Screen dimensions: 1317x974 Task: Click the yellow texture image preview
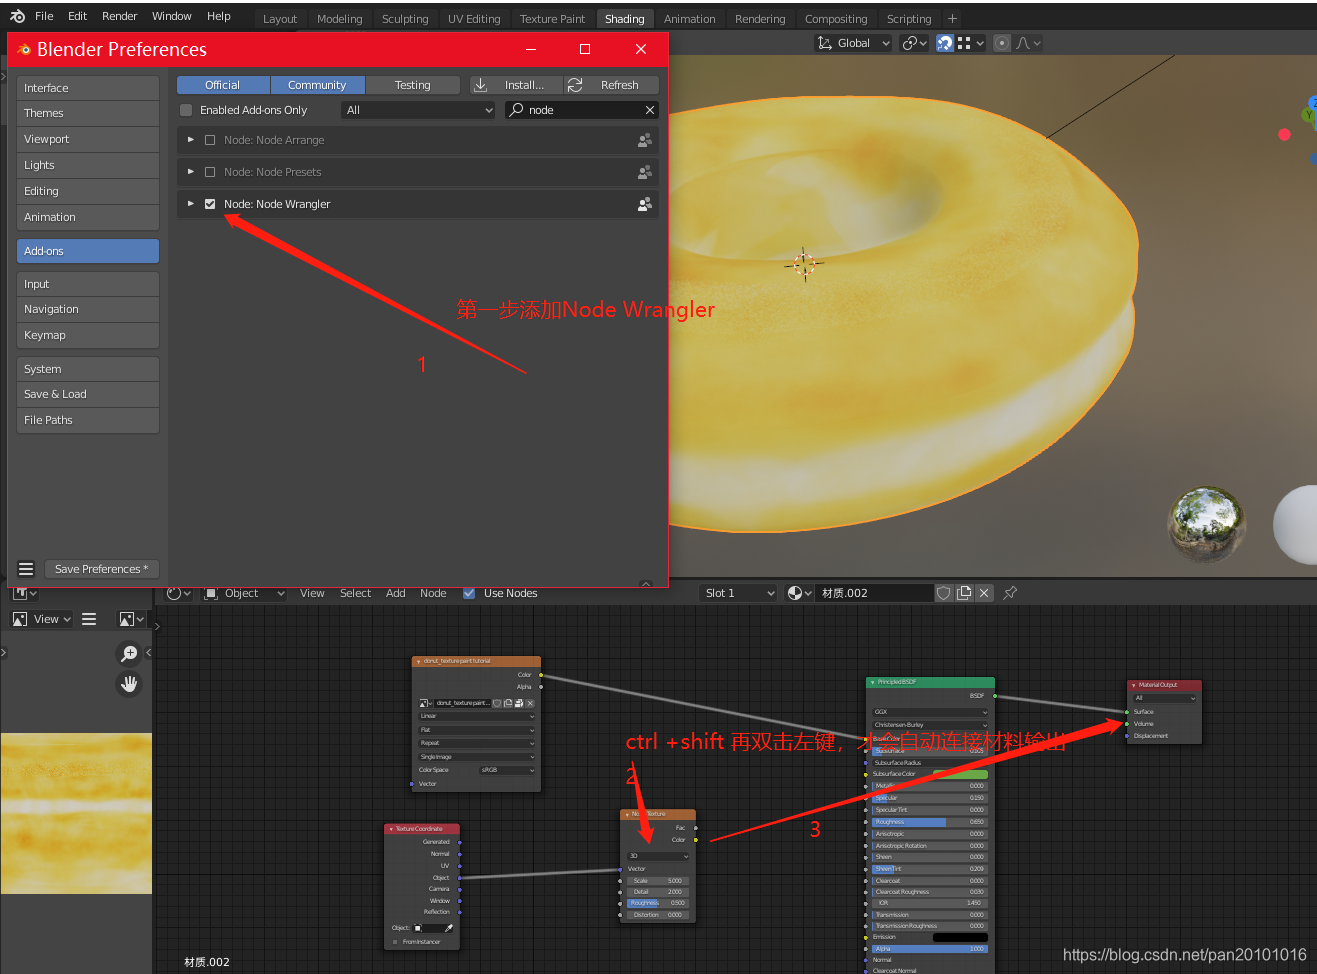(x=76, y=813)
